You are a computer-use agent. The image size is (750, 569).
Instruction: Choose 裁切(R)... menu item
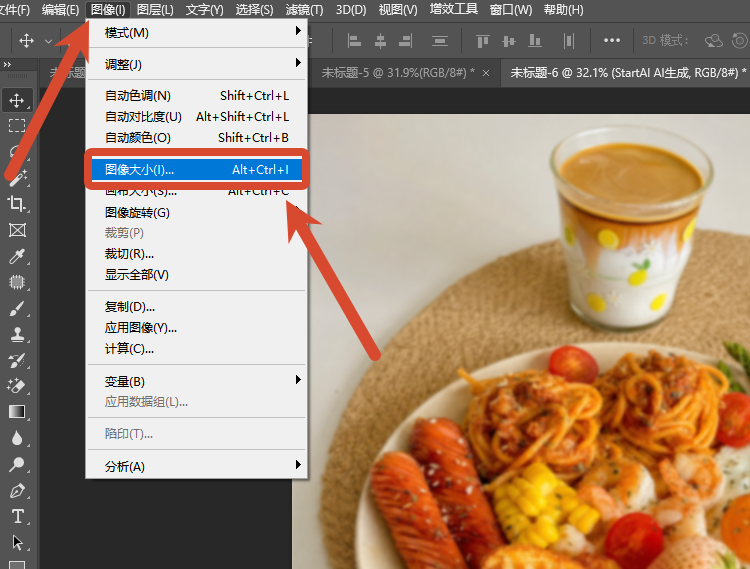[x=196, y=253]
